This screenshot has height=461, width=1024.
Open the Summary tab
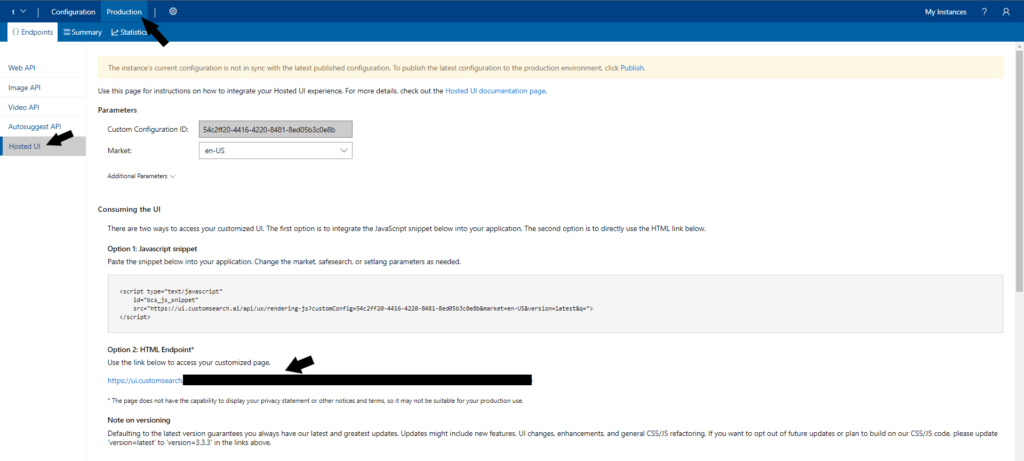click(x=83, y=32)
